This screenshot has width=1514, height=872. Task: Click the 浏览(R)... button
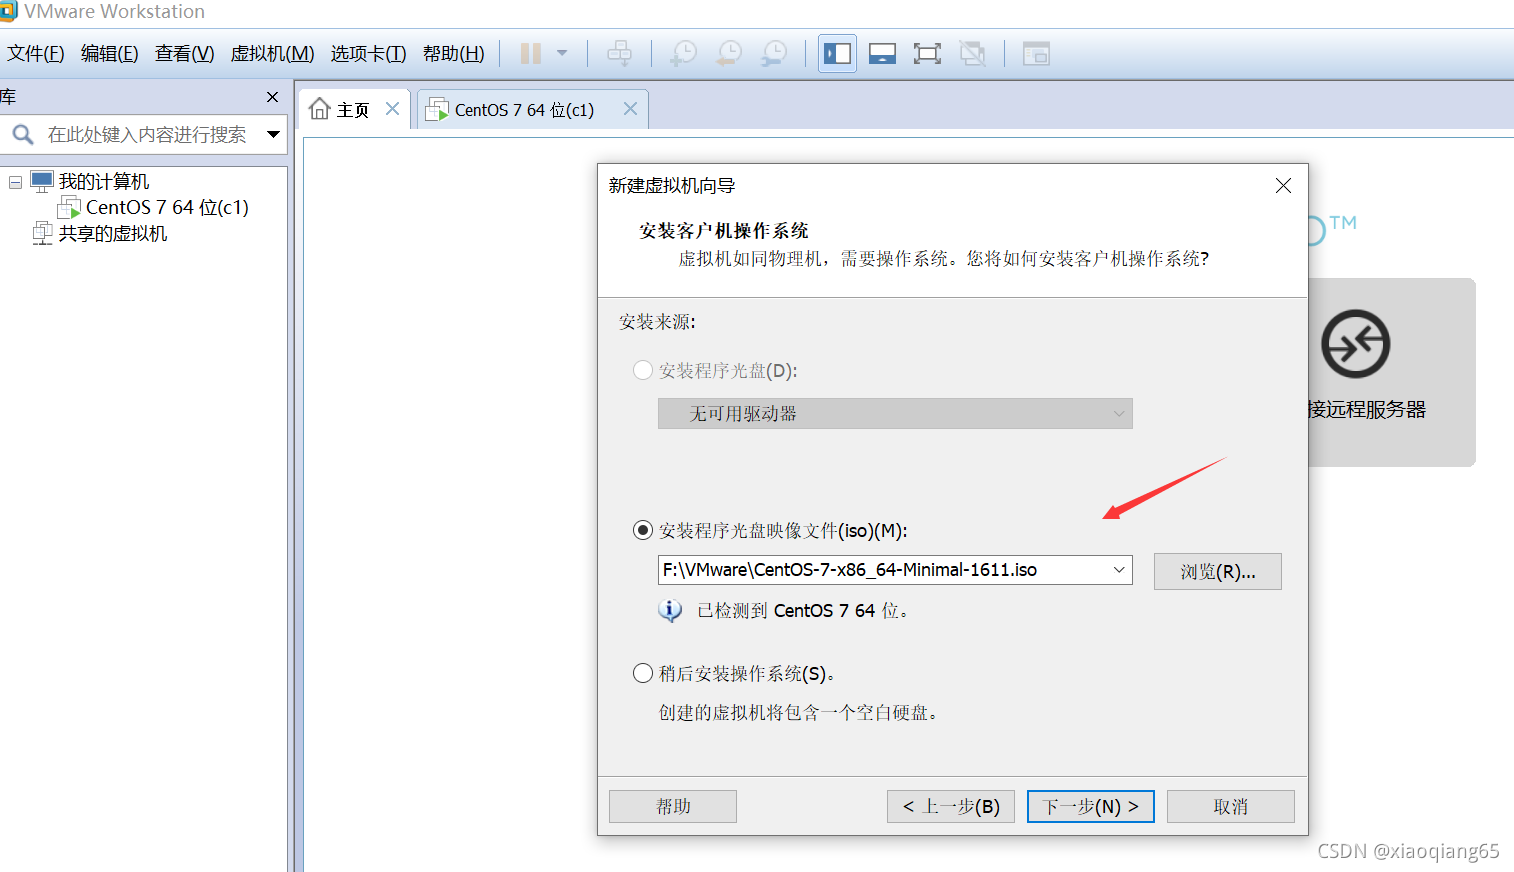point(1217,571)
